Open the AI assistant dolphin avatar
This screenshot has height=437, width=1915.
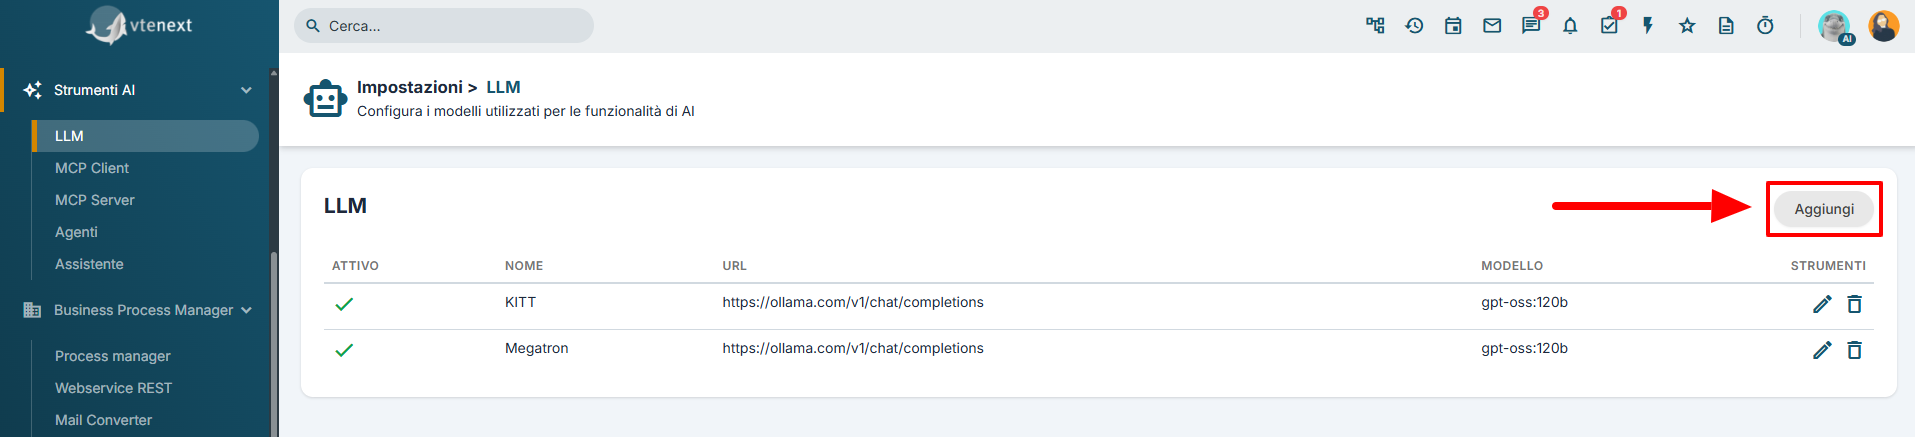[1835, 27]
